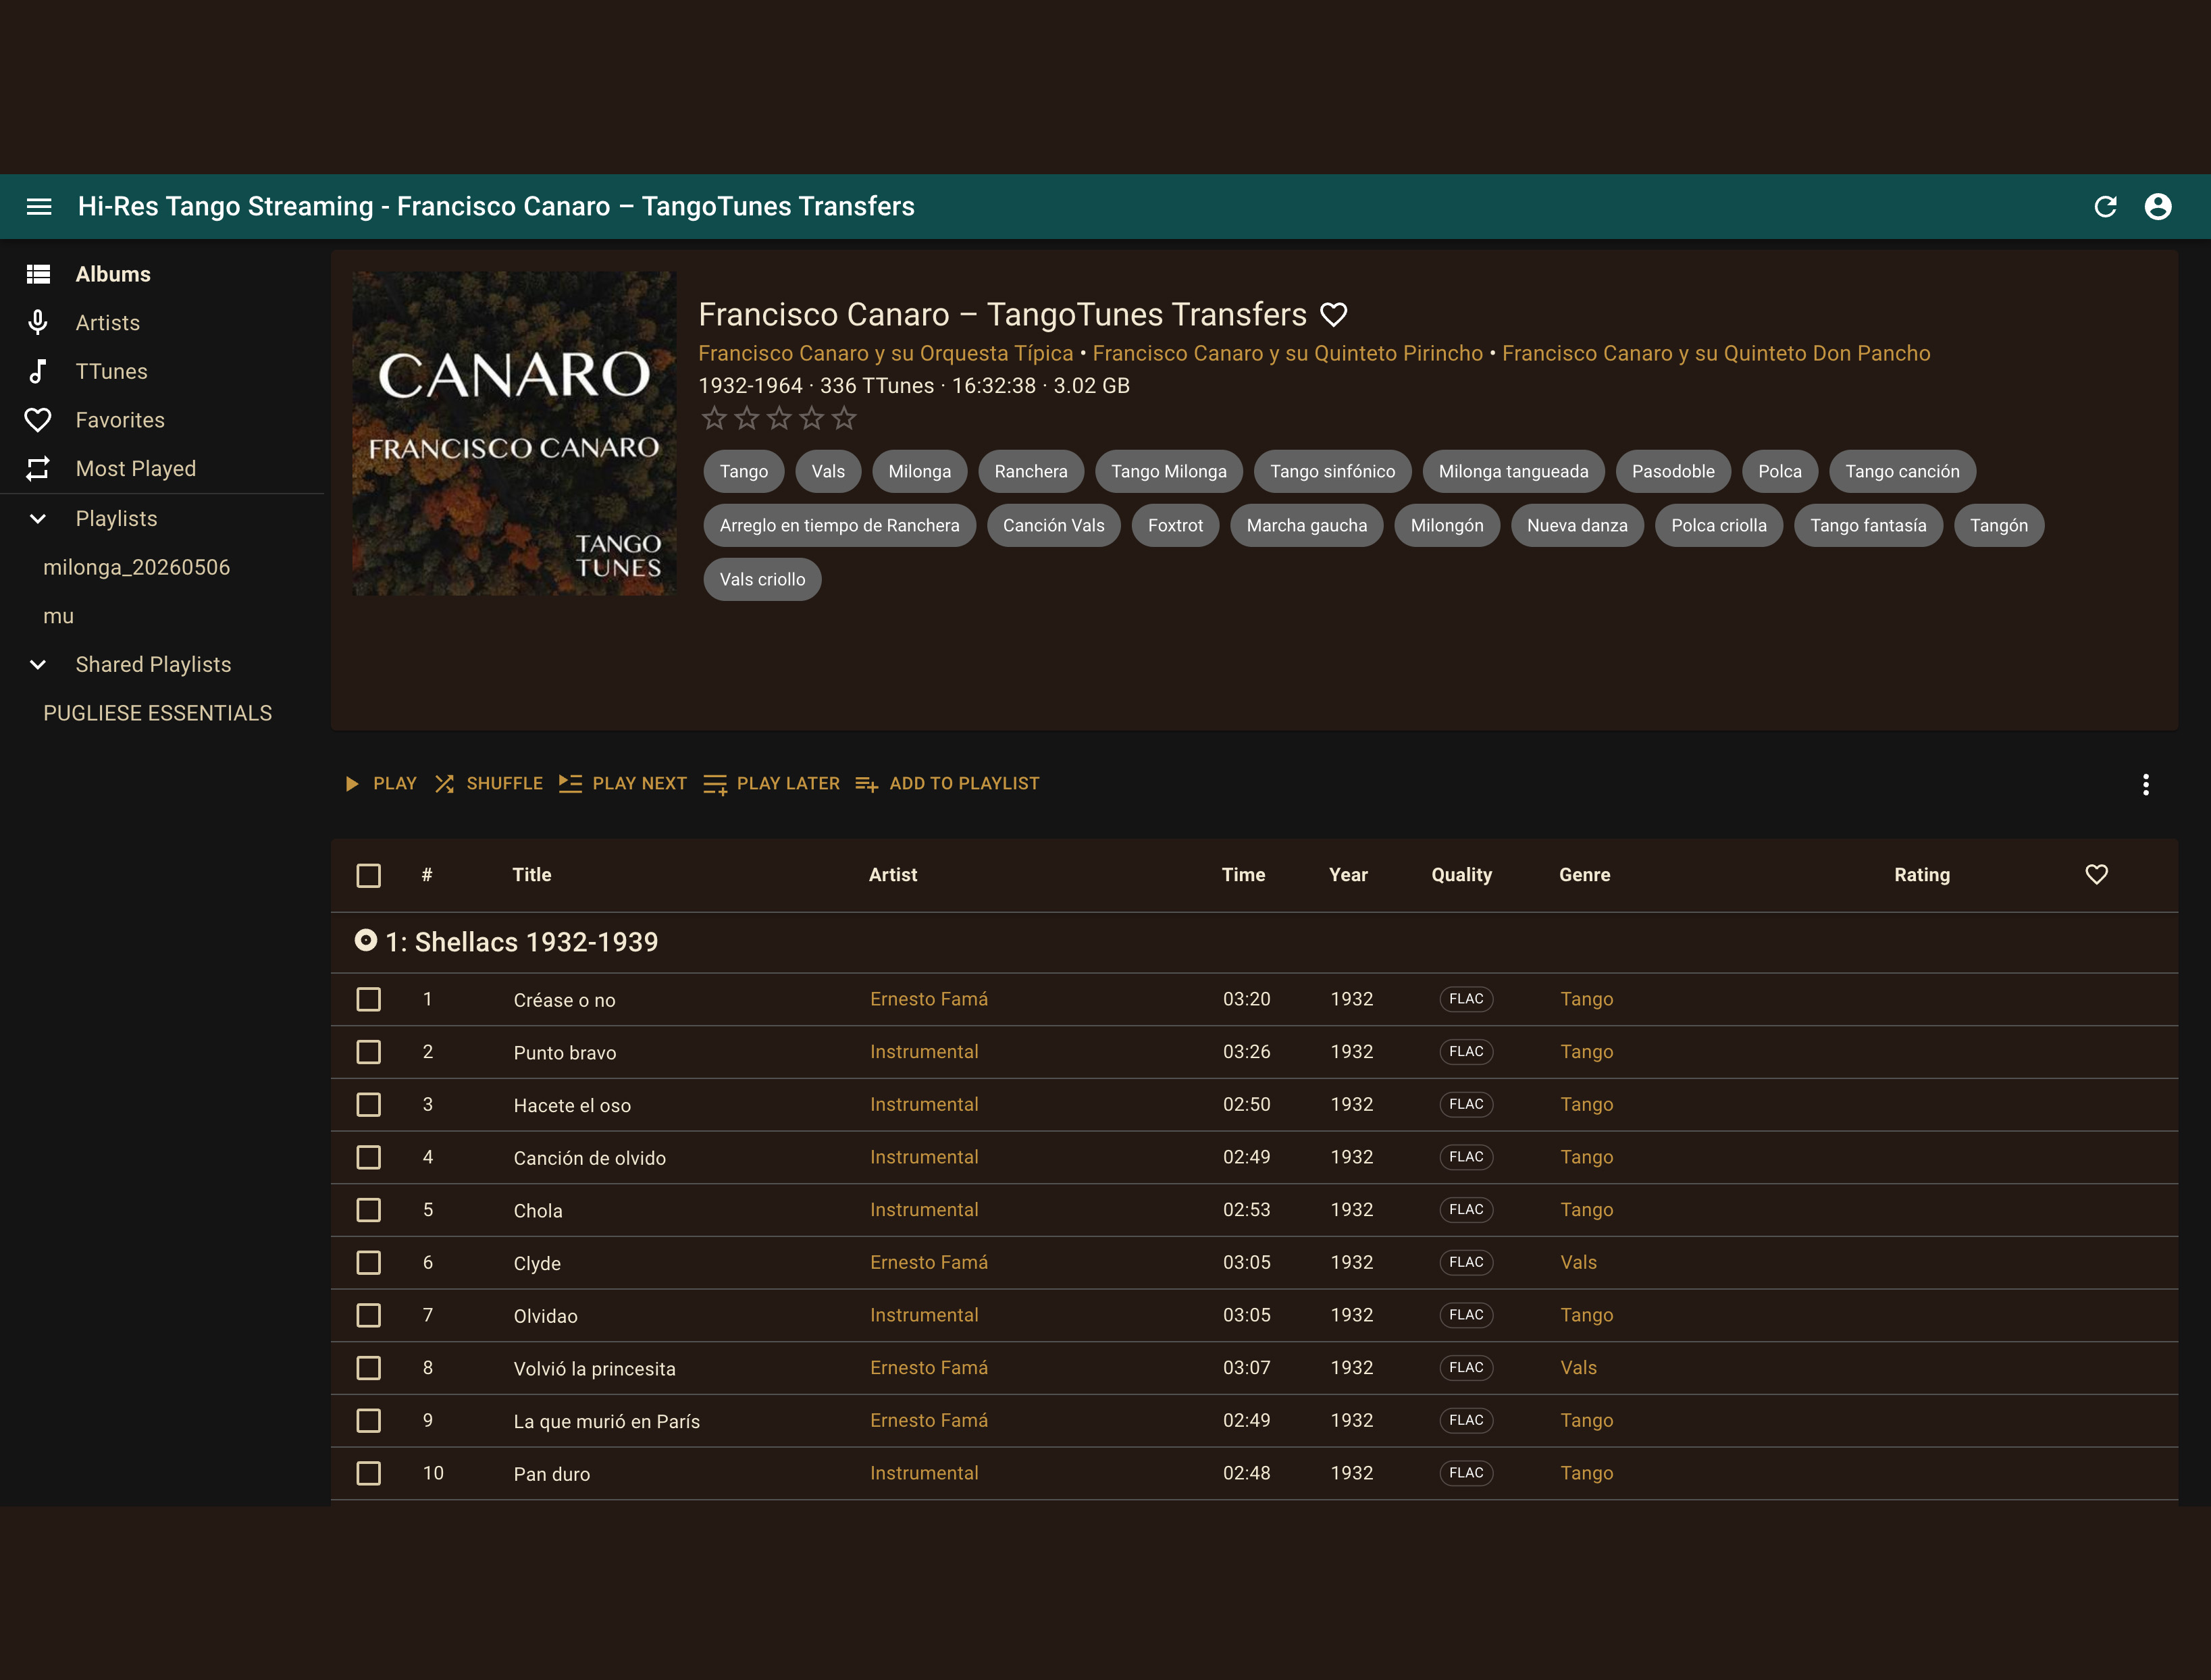Click the Albums list icon in sidebar
Viewport: 2211px width, 1680px height.
click(x=38, y=274)
